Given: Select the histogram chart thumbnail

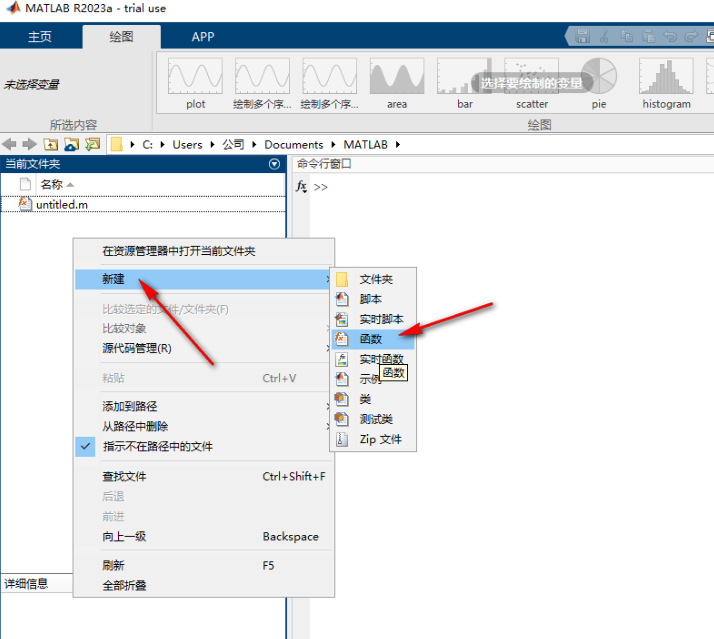Looking at the screenshot, I should [x=666, y=83].
